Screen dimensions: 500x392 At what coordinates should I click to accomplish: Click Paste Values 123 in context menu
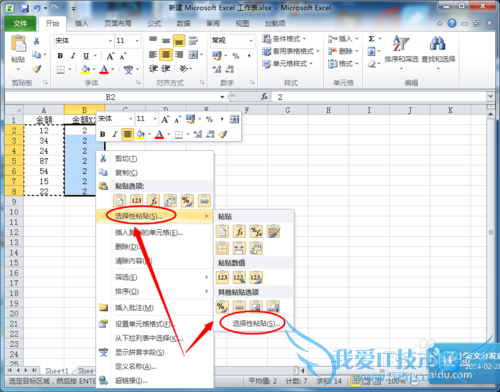click(x=136, y=200)
